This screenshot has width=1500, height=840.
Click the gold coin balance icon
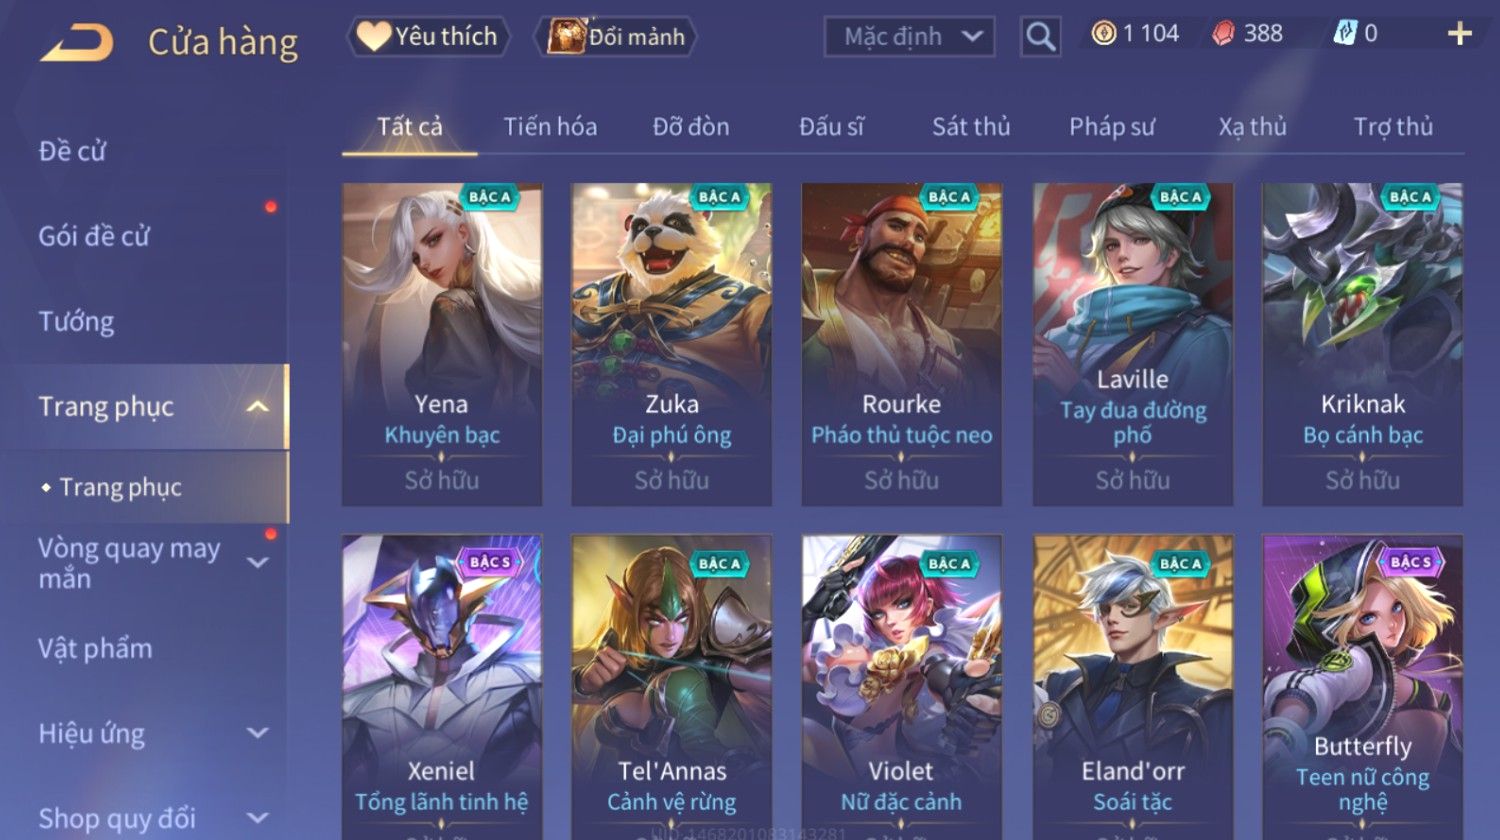pos(1104,34)
